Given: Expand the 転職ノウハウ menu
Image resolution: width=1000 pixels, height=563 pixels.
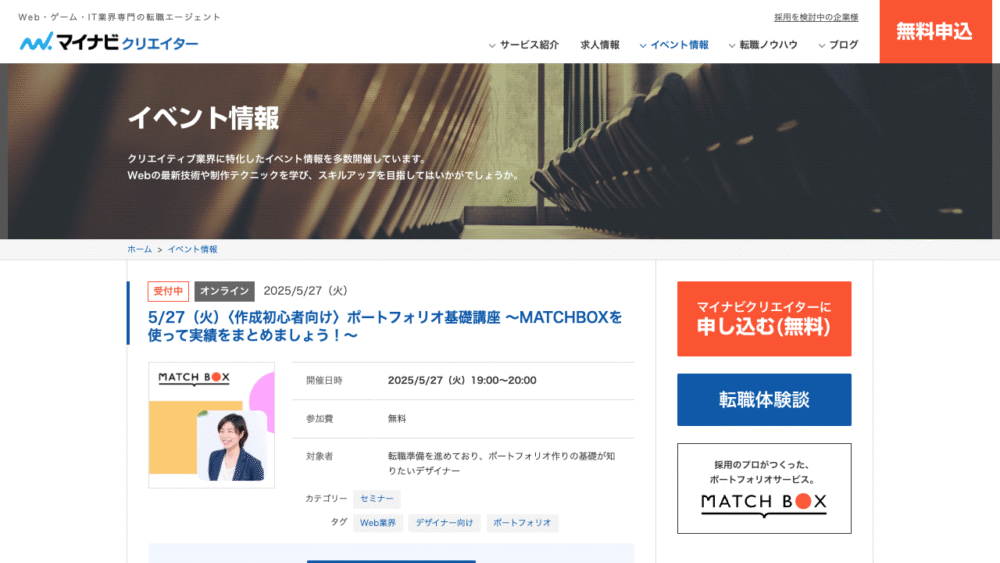Looking at the screenshot, I should (763, 45).
